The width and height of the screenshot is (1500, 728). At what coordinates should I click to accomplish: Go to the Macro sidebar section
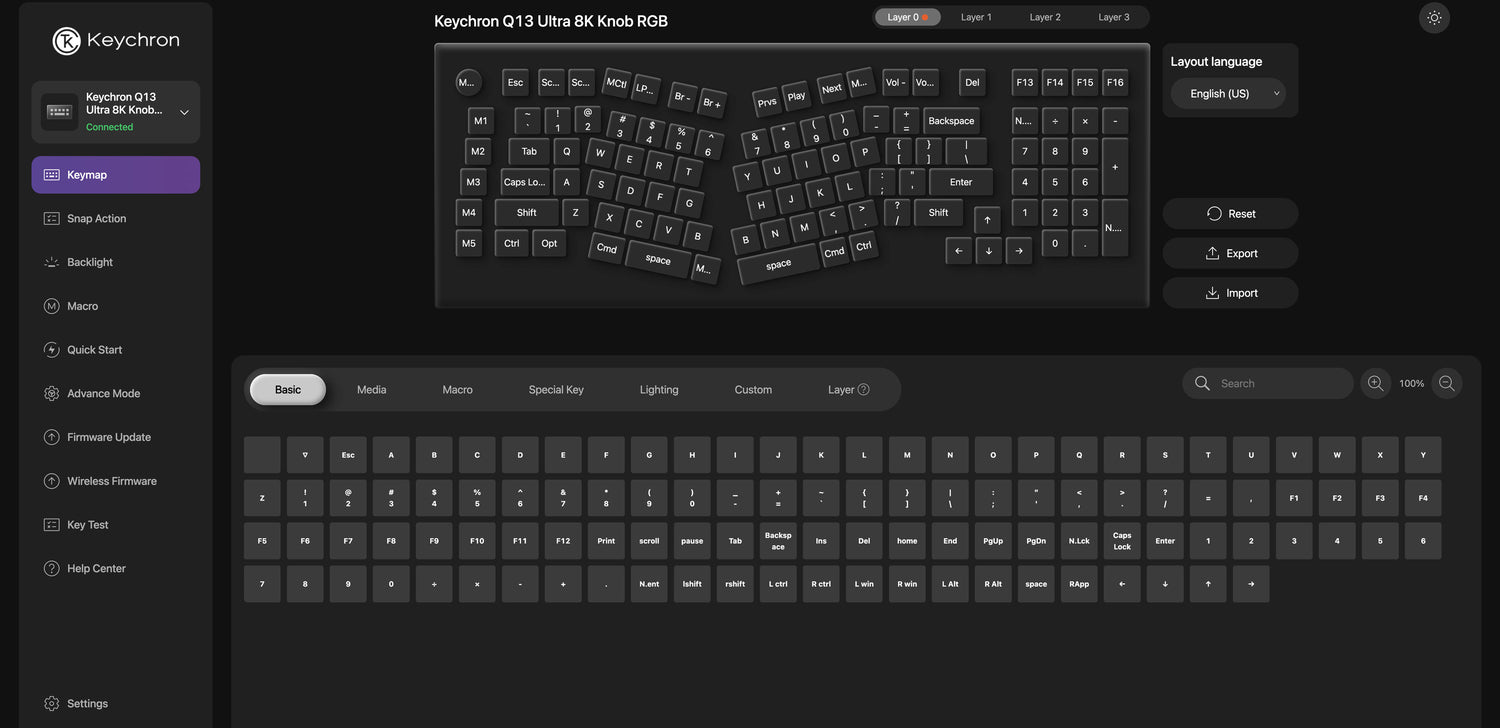(82, 306)
